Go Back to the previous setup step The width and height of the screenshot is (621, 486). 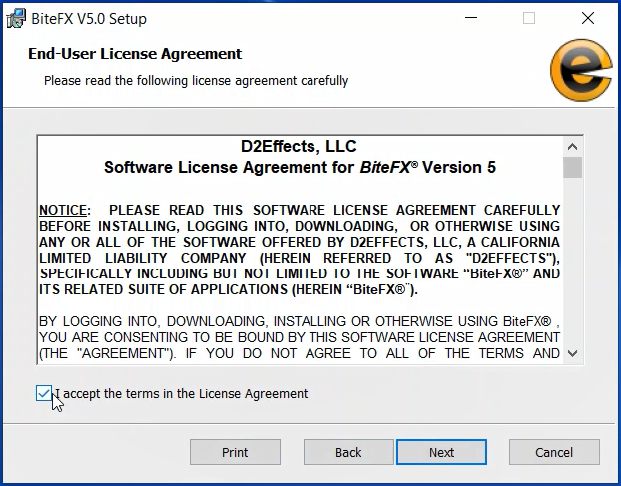pos(348,452)
